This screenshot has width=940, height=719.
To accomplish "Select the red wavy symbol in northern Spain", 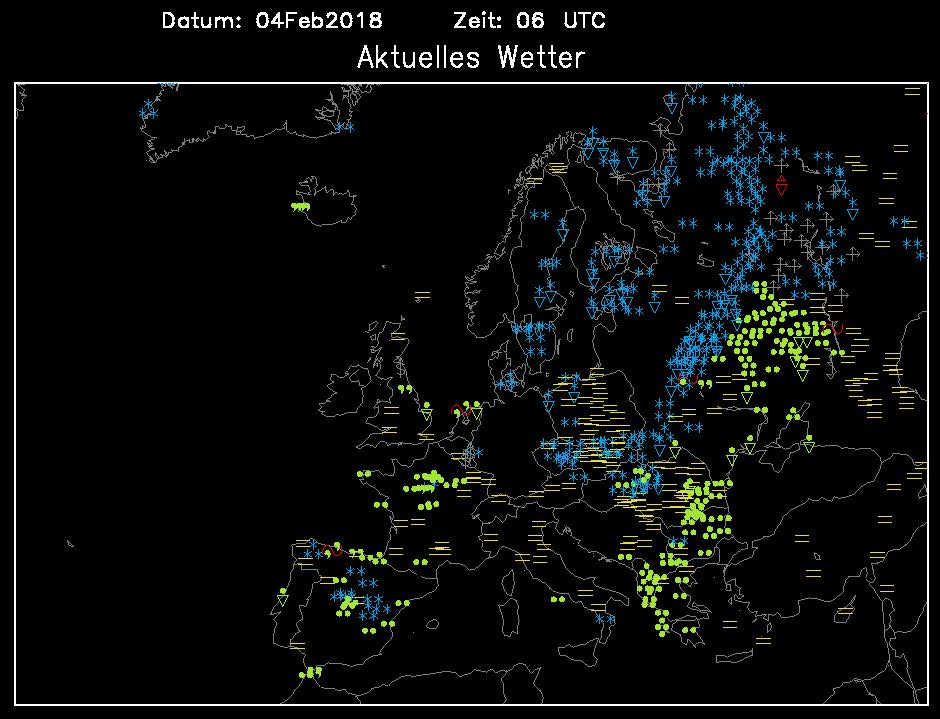I will coord(332,549).
